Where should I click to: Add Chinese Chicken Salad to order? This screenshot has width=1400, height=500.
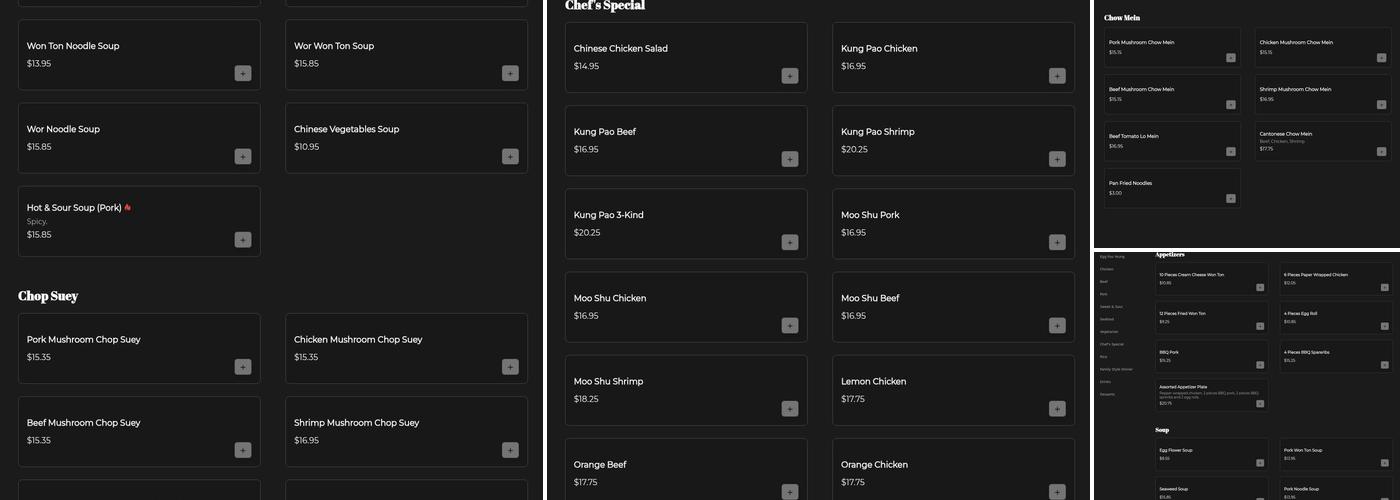click(x=790, y=76)
